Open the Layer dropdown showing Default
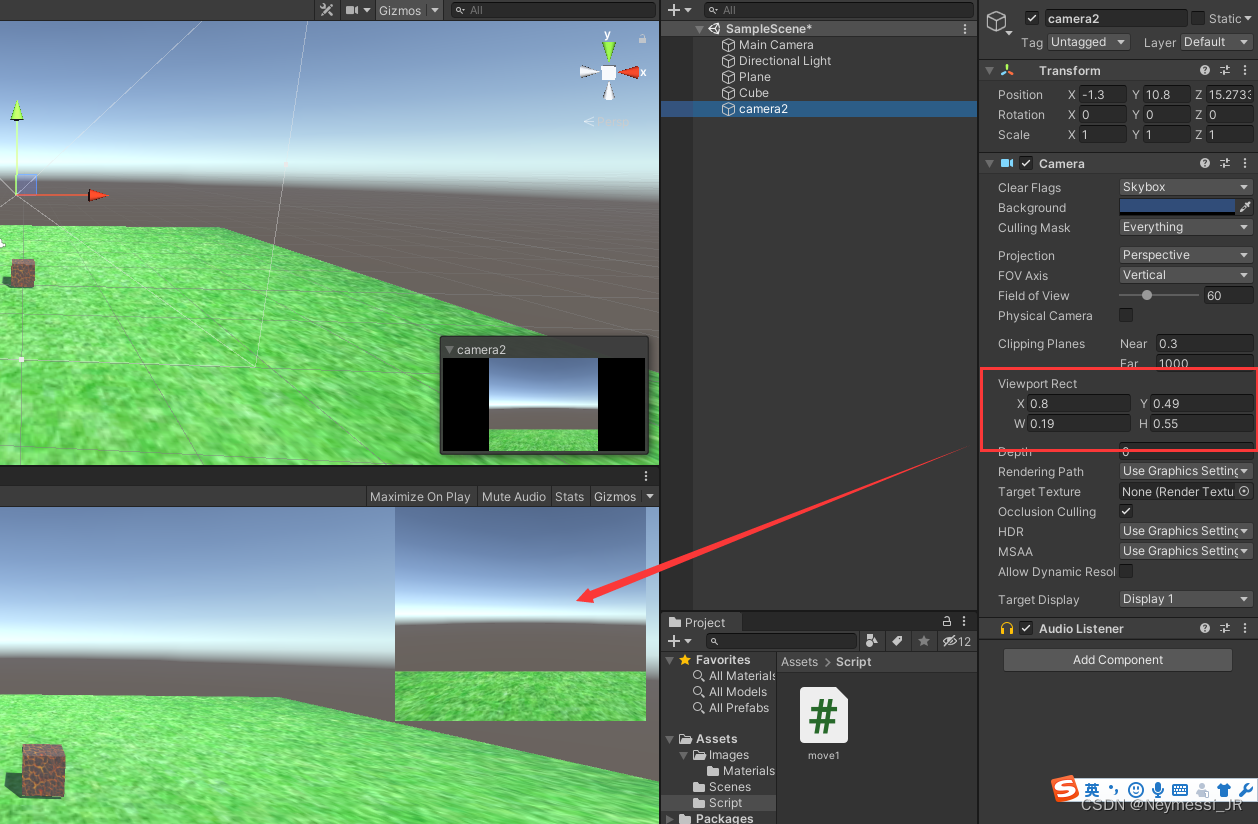Screen dimensions: 1258x824 click(x=1216, y=42)
